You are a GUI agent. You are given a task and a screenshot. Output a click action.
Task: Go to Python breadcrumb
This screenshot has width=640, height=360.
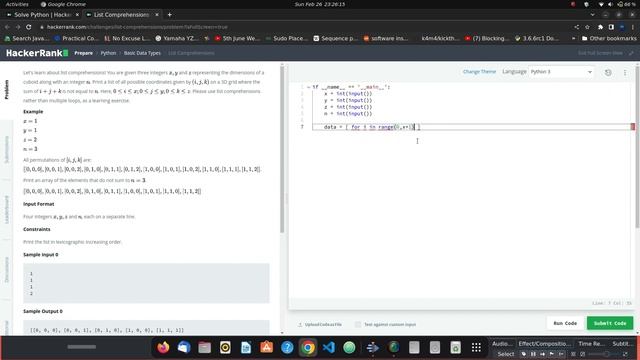(108, 53)
